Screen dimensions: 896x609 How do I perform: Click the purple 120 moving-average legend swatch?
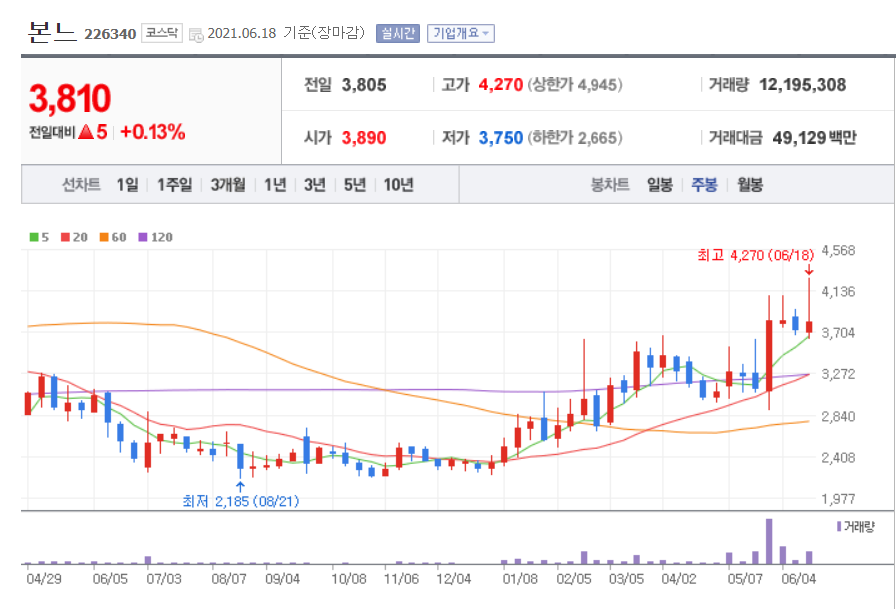143,237
